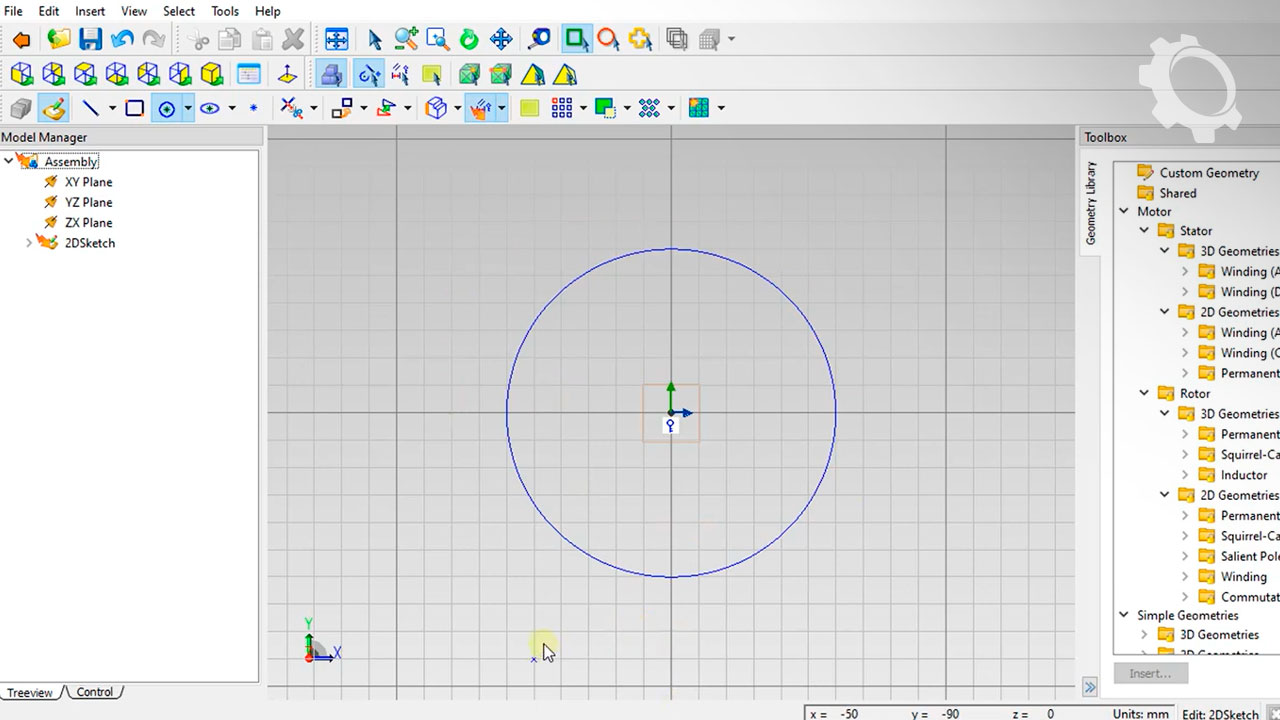Expand the 2DSketch tree node
Screen dimensions: 1280x720
(x=29, y=243)
